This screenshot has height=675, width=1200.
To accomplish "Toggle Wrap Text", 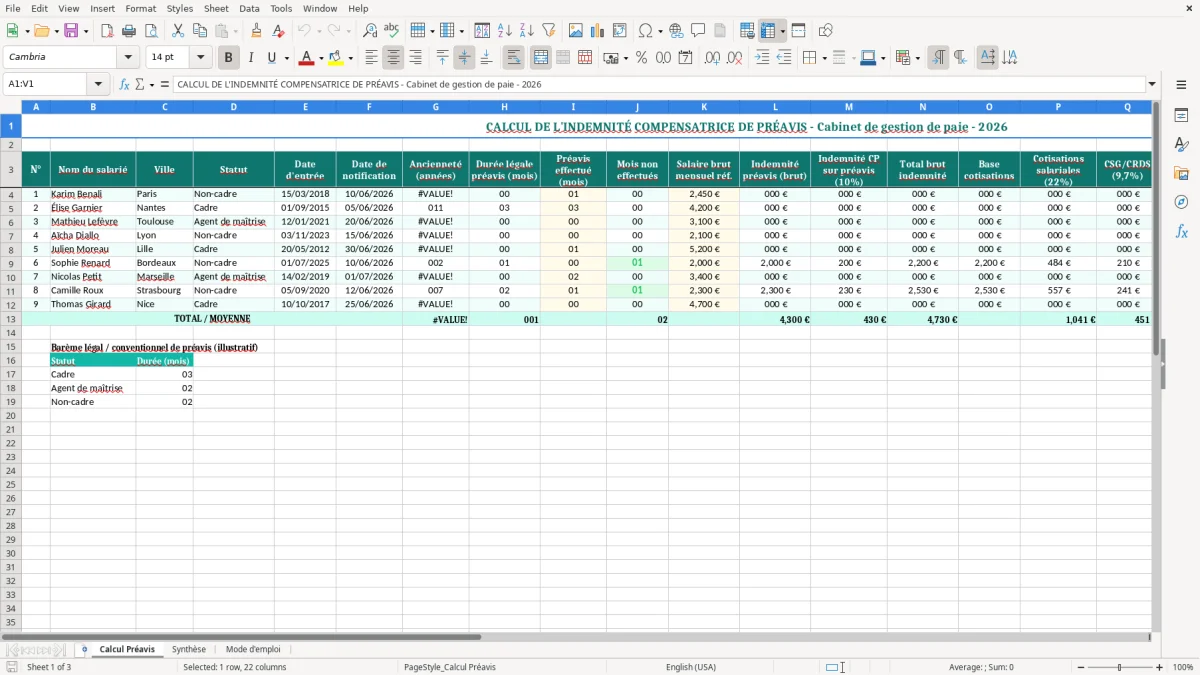I will click(513, 58).
